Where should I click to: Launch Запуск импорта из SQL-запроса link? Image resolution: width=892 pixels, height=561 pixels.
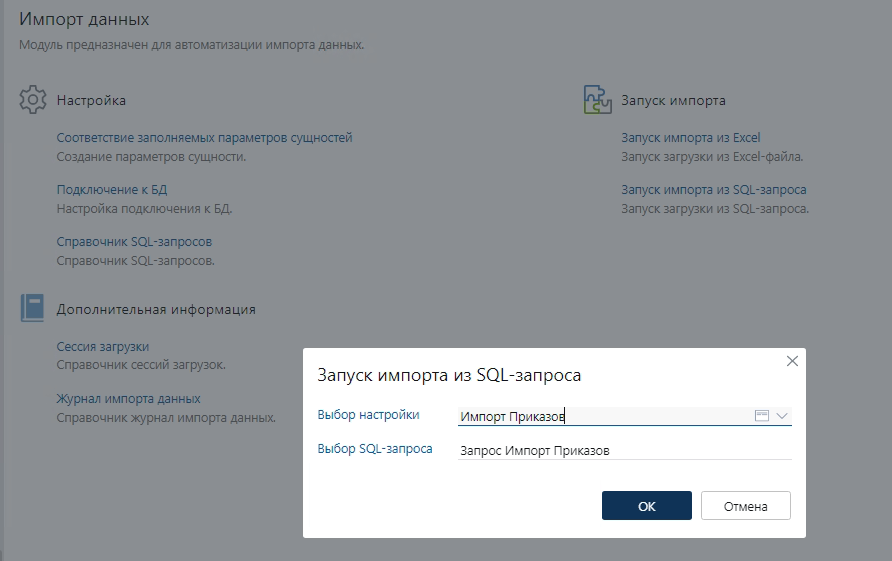click(713, 189)
